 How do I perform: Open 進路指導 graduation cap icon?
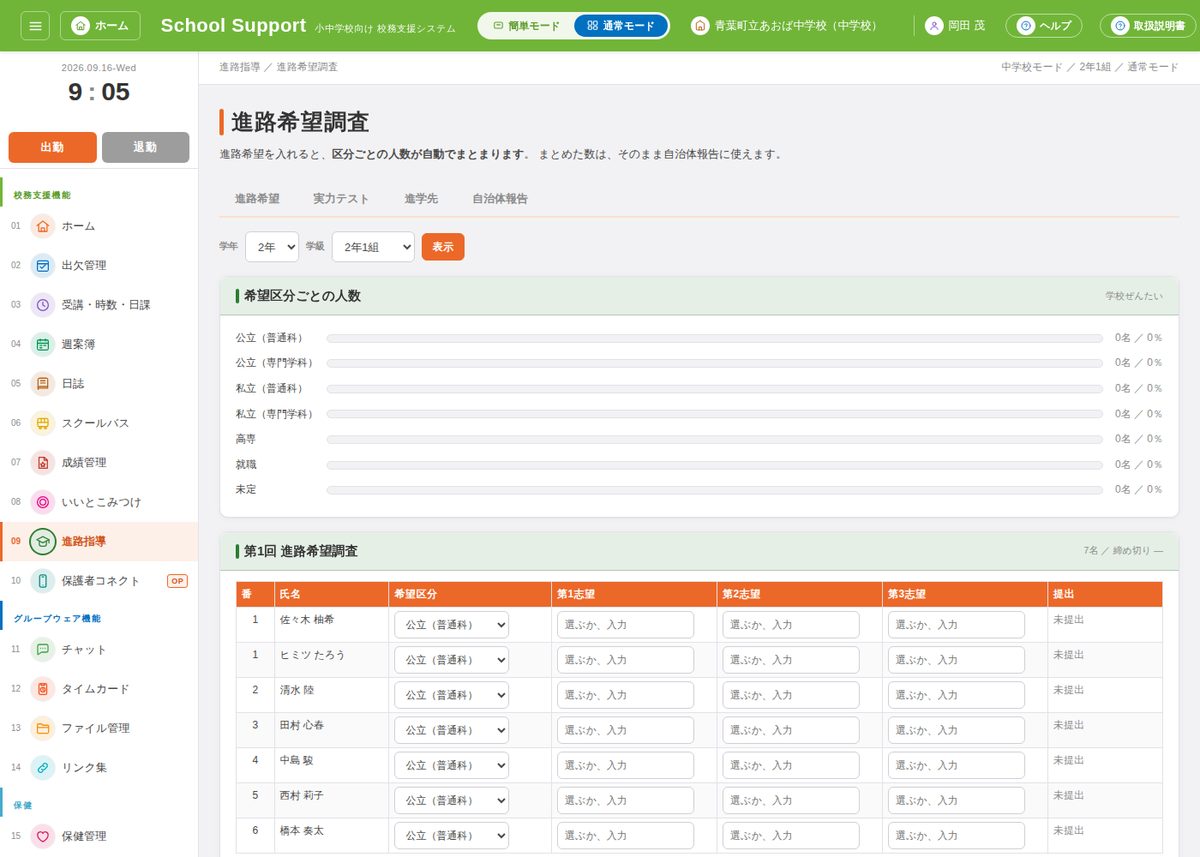(43, 541)
